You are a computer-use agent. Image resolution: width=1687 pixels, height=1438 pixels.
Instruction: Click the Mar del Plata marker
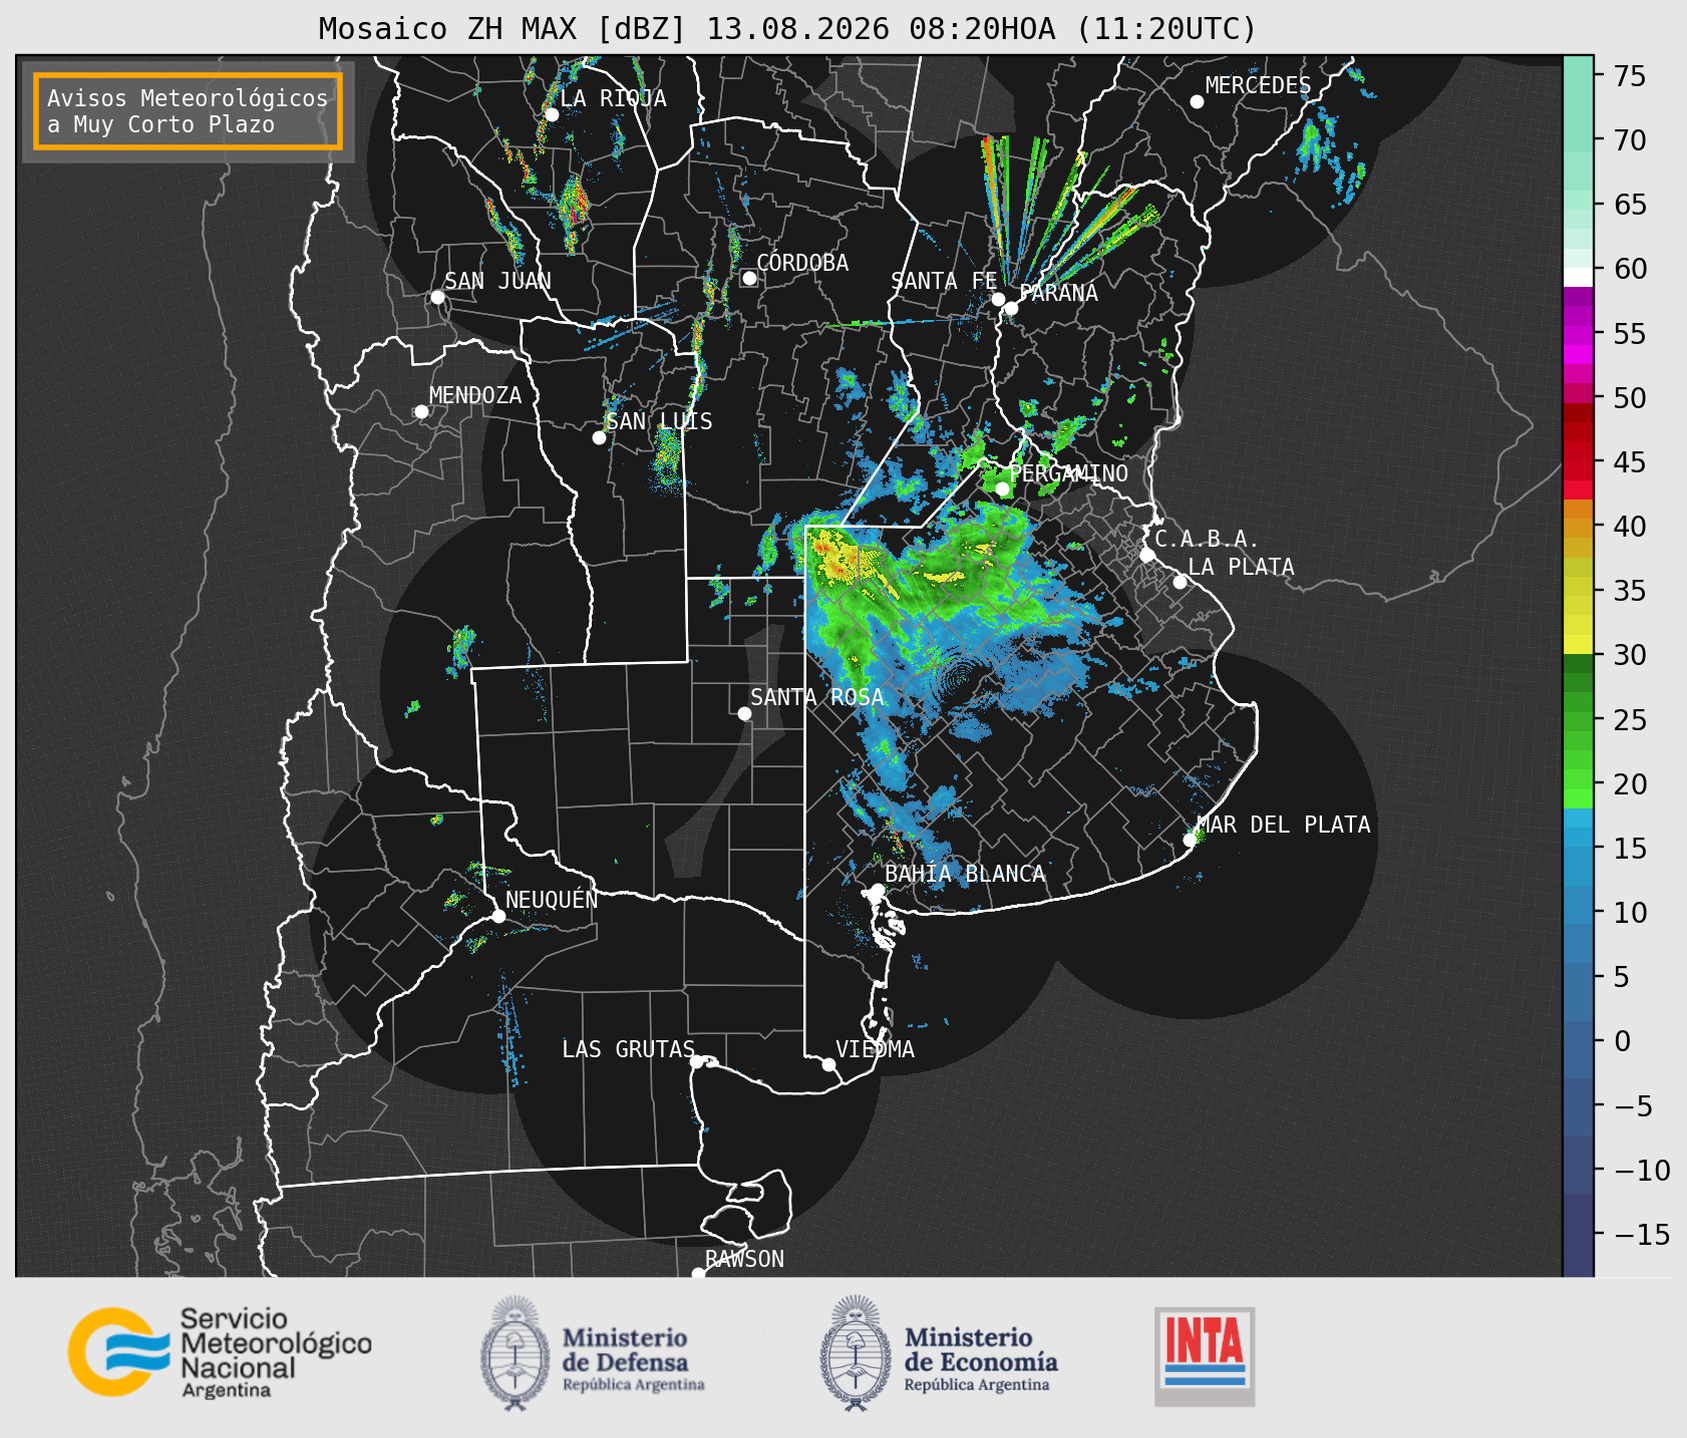pos(1189,840)
